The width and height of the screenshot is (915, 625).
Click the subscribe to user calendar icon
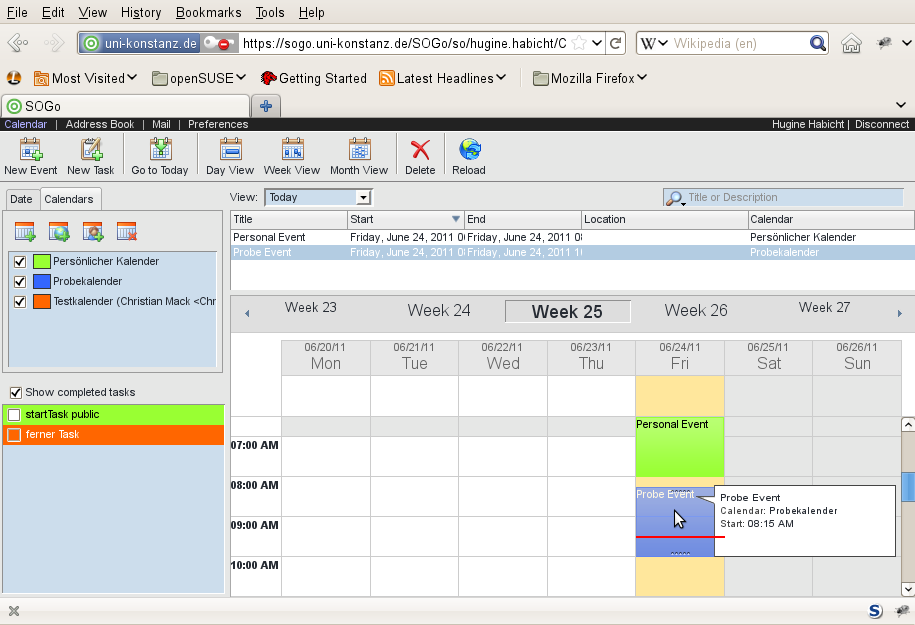click(93, 232)
